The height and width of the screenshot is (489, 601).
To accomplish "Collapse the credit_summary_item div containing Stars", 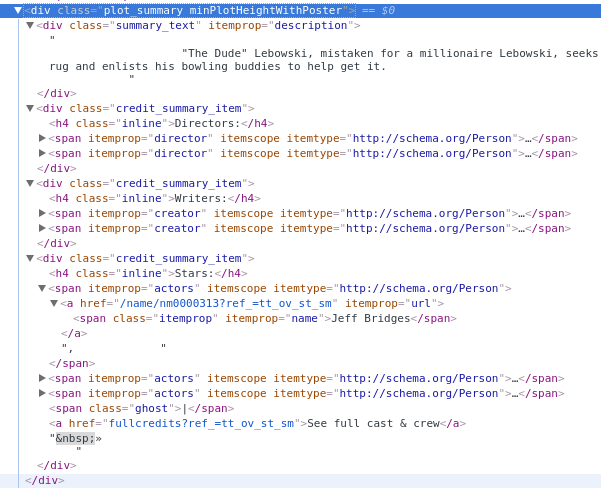I will coord(30,258).
